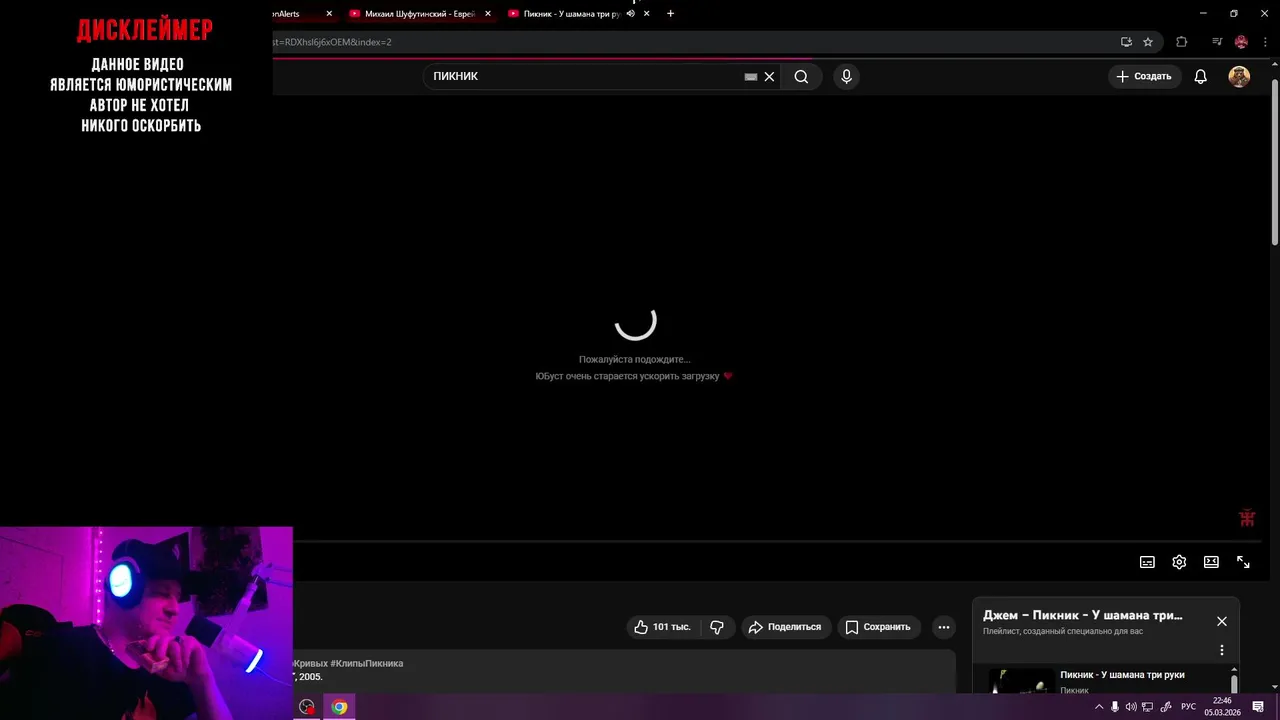This screenshot has height=720, width=1280.
Task: Open the recording app on taskbar
Action: (307, 707)
